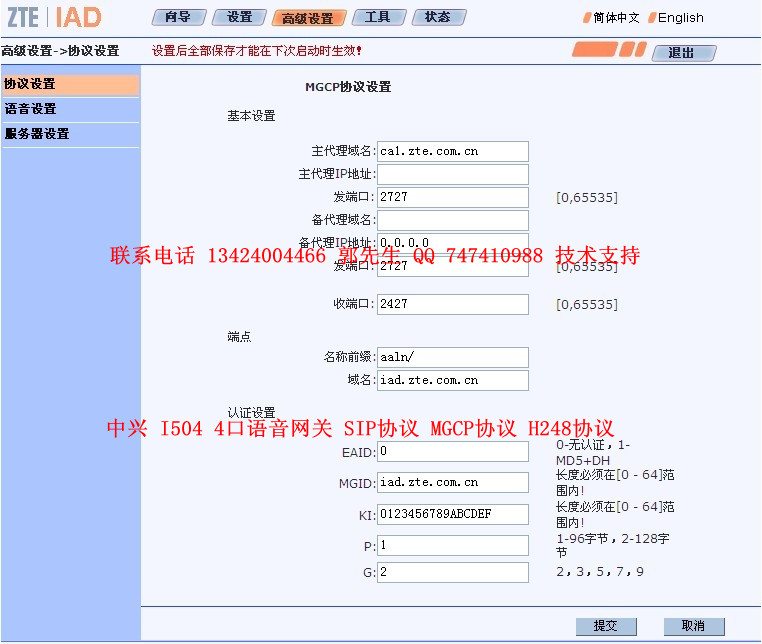The width and height of the screenshot is (762, 644).
Task: Click the empty 备代理域名 field
Action: [453, 220]
